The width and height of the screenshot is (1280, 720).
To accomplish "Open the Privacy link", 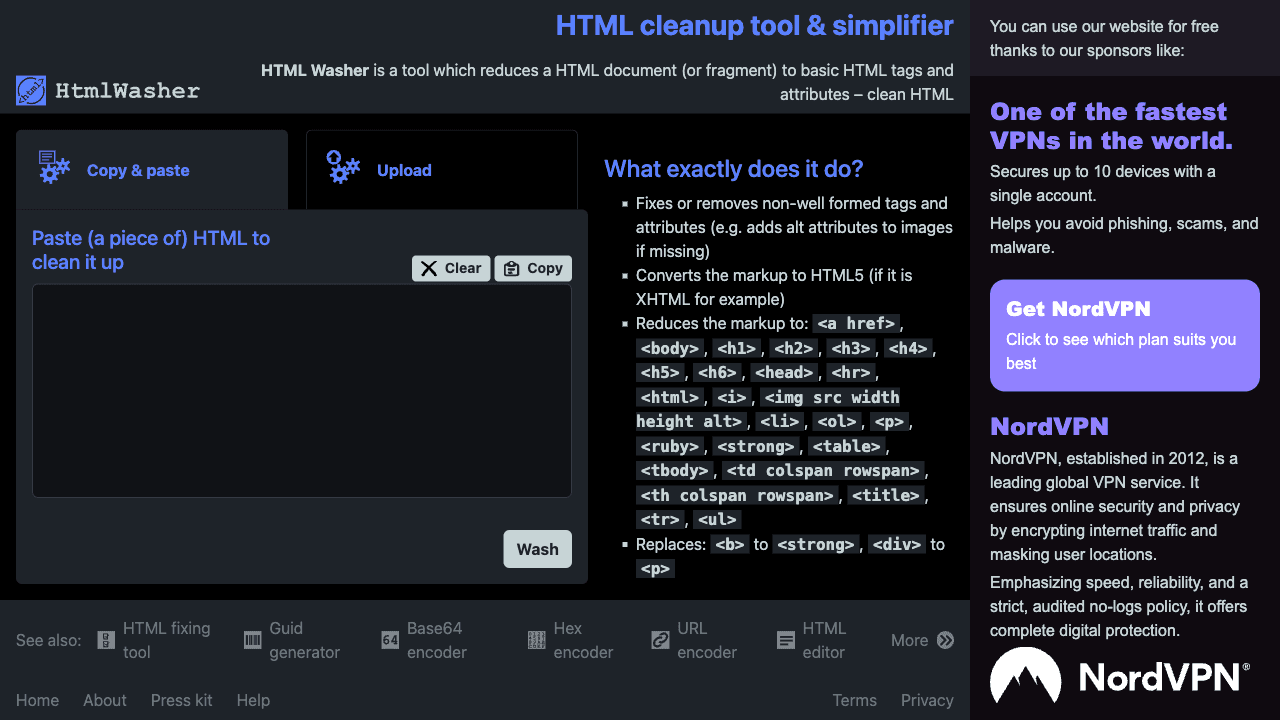I will [x=927, y=700].
